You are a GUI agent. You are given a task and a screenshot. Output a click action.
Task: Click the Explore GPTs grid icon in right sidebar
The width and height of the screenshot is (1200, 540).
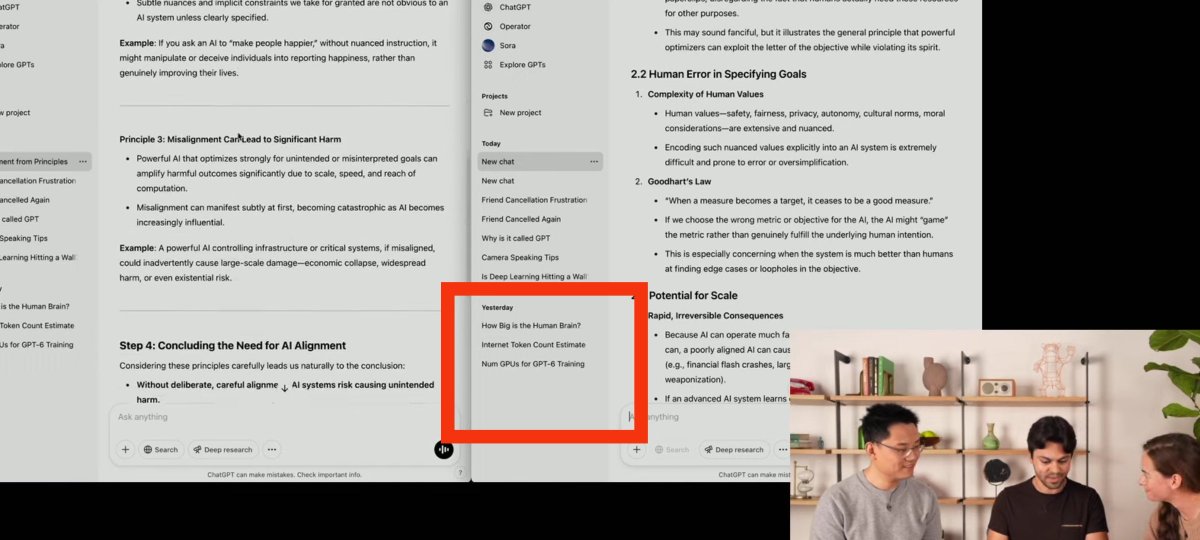coord(488,64)
